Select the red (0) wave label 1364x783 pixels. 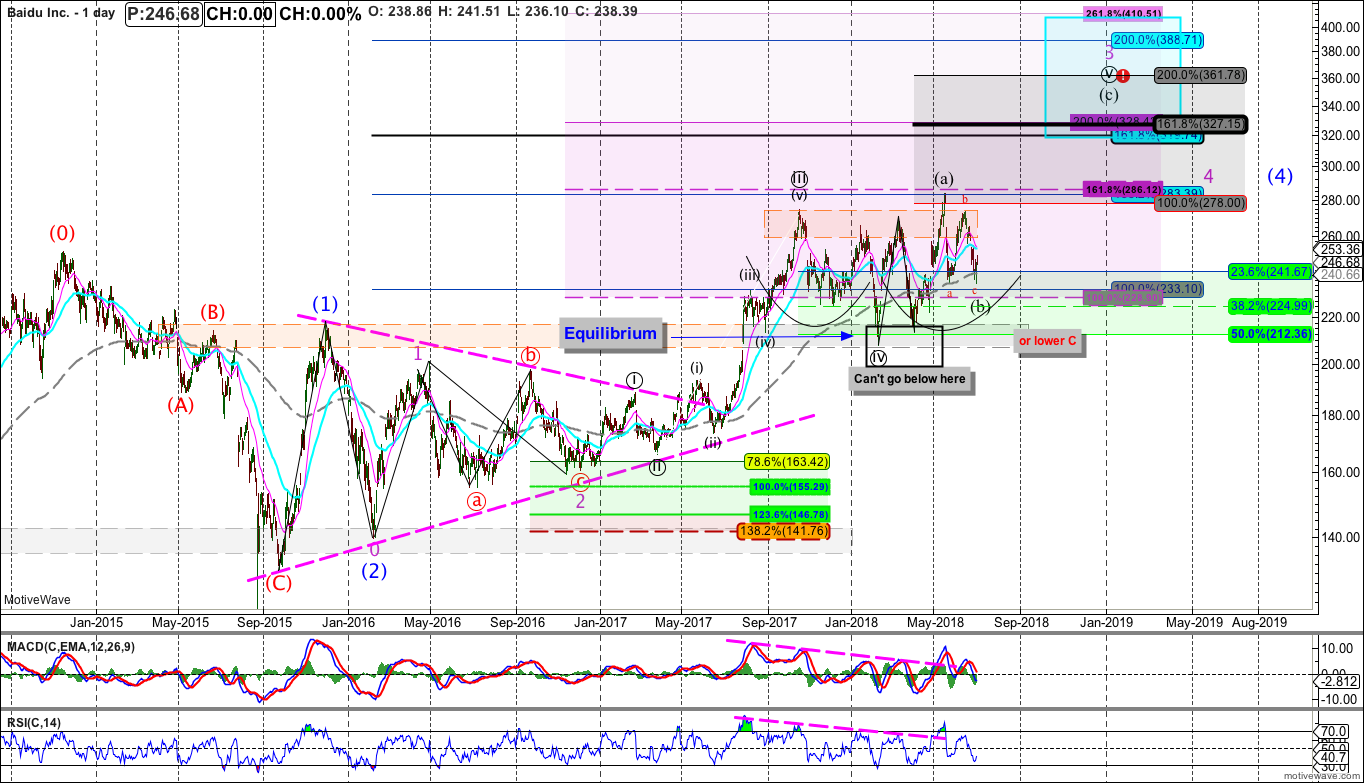[x=62, y=234]
